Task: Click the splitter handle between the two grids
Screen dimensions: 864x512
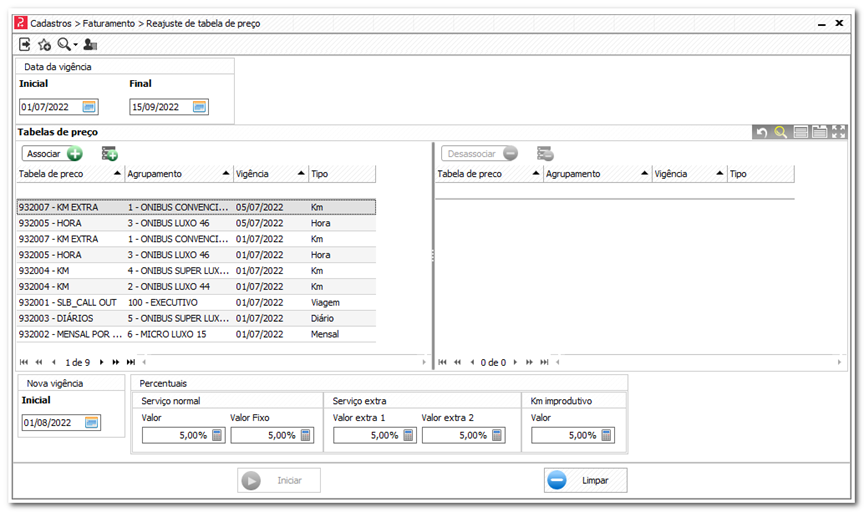Action: (x=433, y=255)
